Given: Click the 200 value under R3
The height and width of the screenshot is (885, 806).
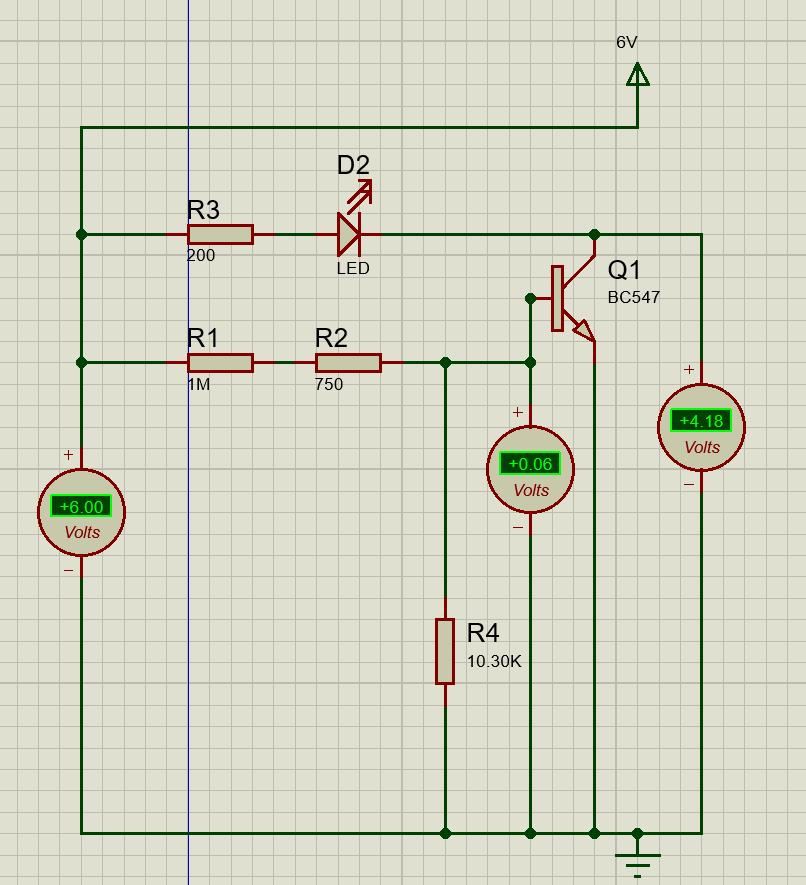Looking at the screenshot, I should click(201, 256).
